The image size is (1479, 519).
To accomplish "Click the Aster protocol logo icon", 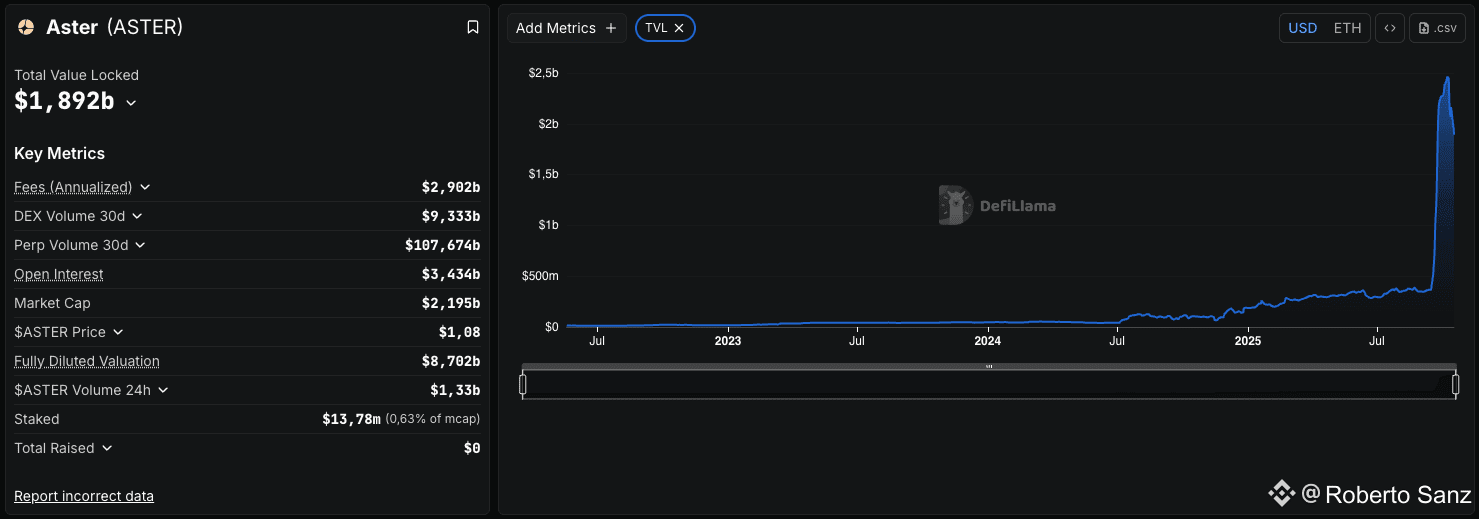I will (26, 27).
